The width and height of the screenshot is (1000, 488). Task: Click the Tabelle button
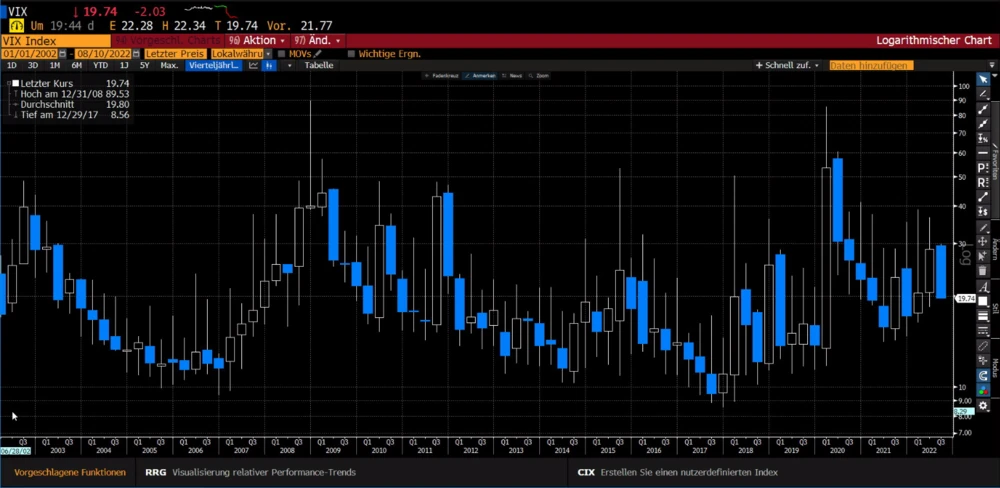coord(318,65)
